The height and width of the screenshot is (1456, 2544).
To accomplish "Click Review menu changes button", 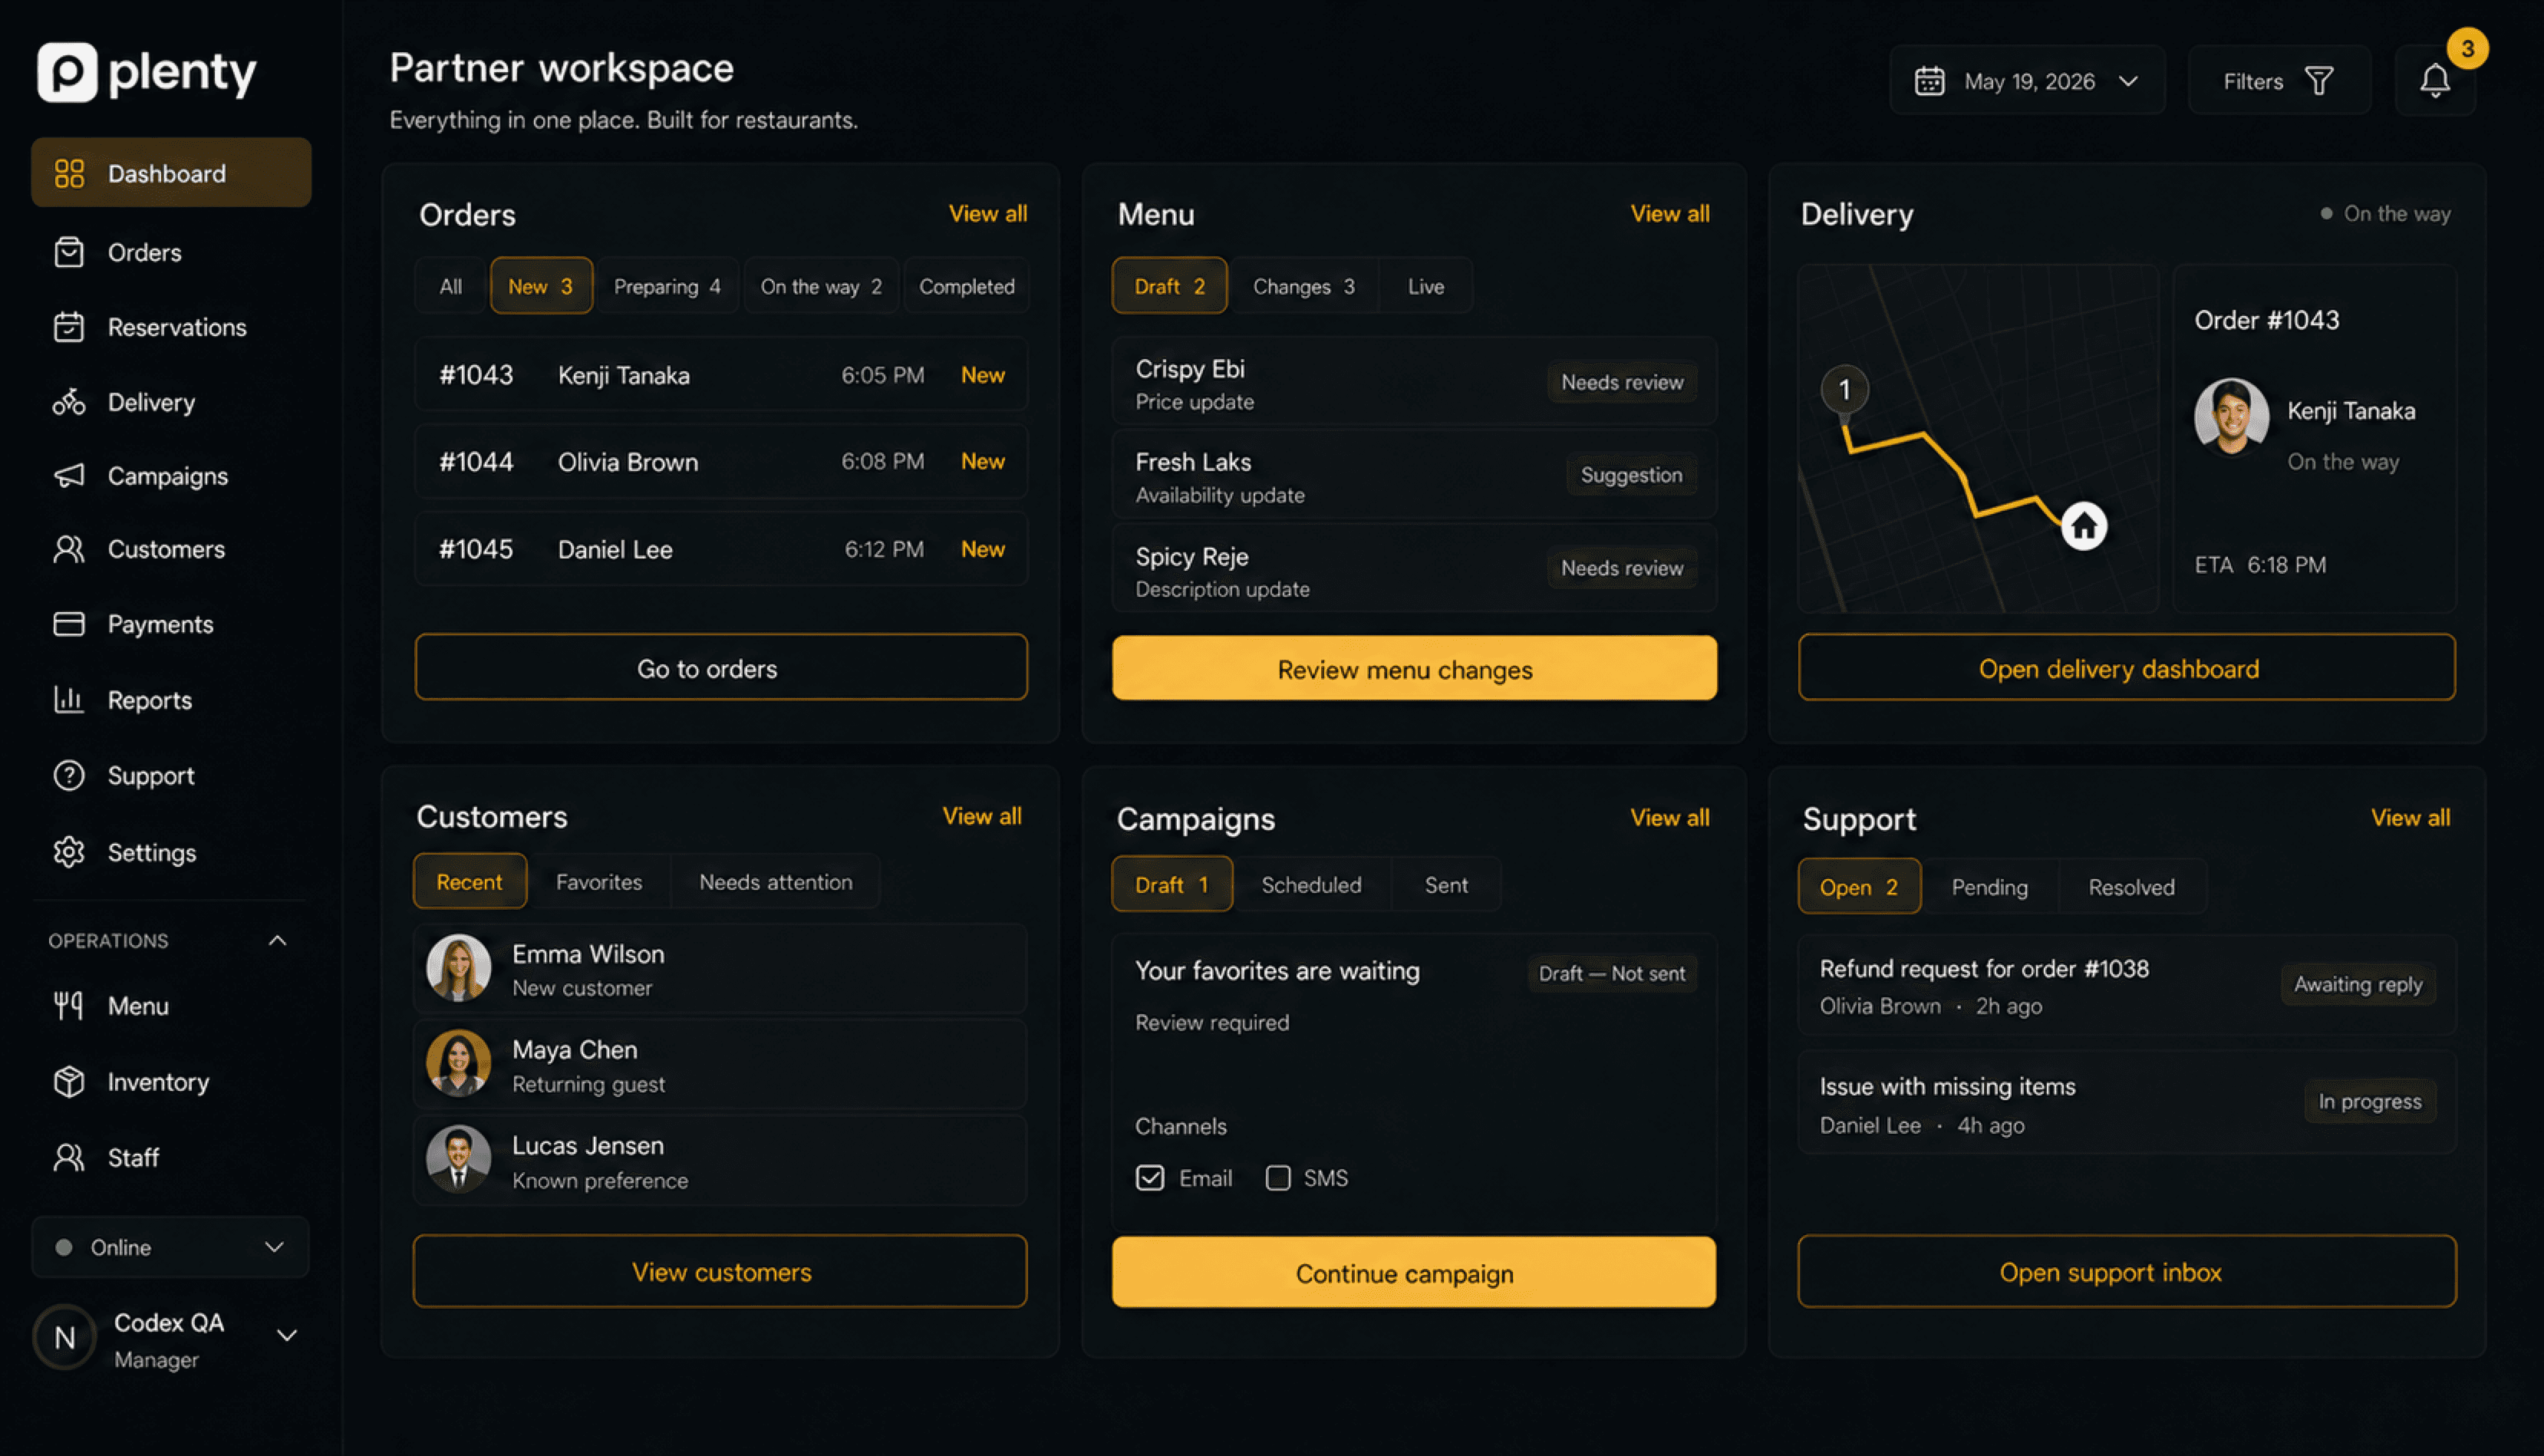I will 1414,669.
